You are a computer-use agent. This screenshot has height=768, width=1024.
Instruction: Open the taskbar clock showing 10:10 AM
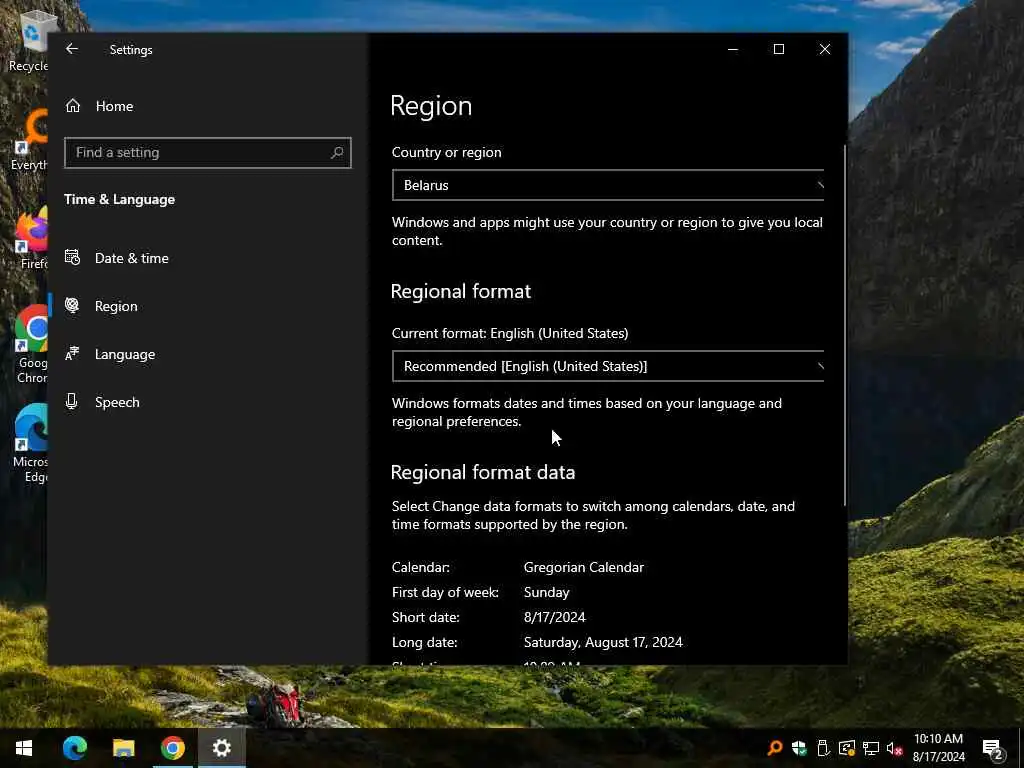(x=938, y=748)
